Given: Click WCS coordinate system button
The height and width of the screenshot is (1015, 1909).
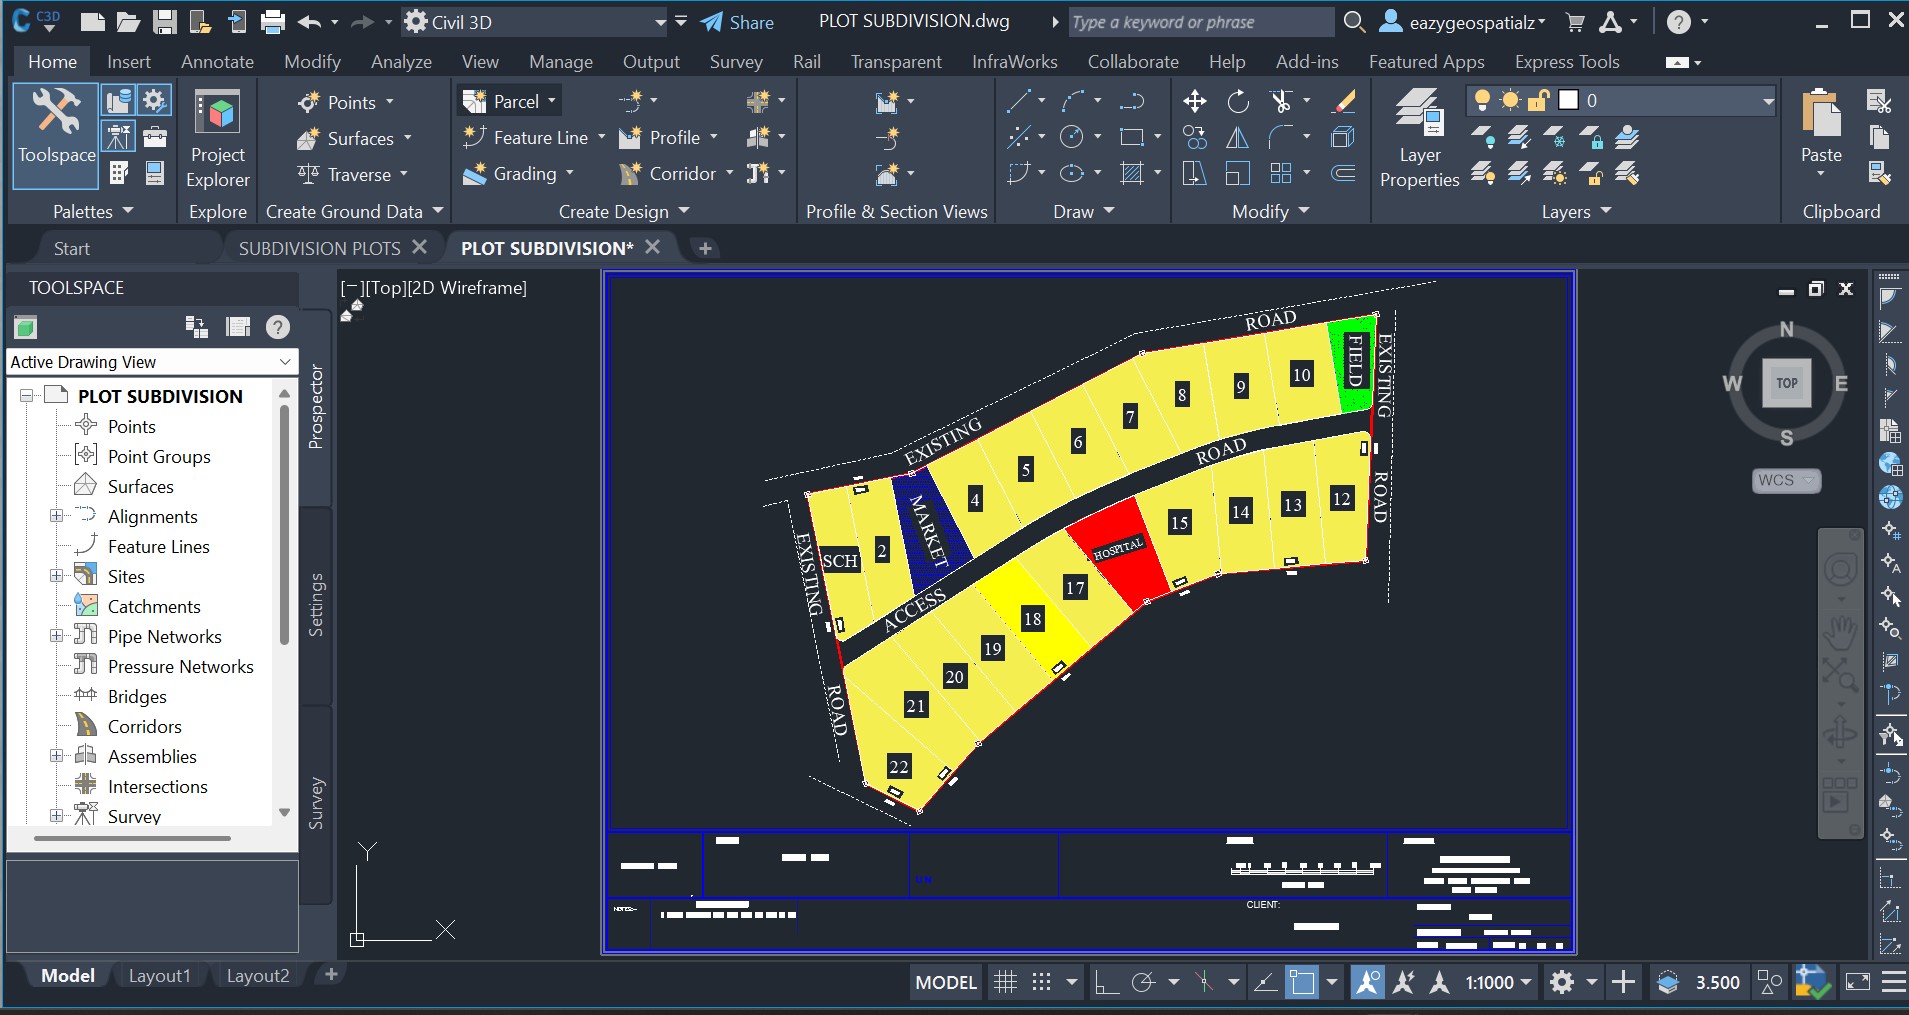Looking at the screenshot, I should pos(1787,480).
